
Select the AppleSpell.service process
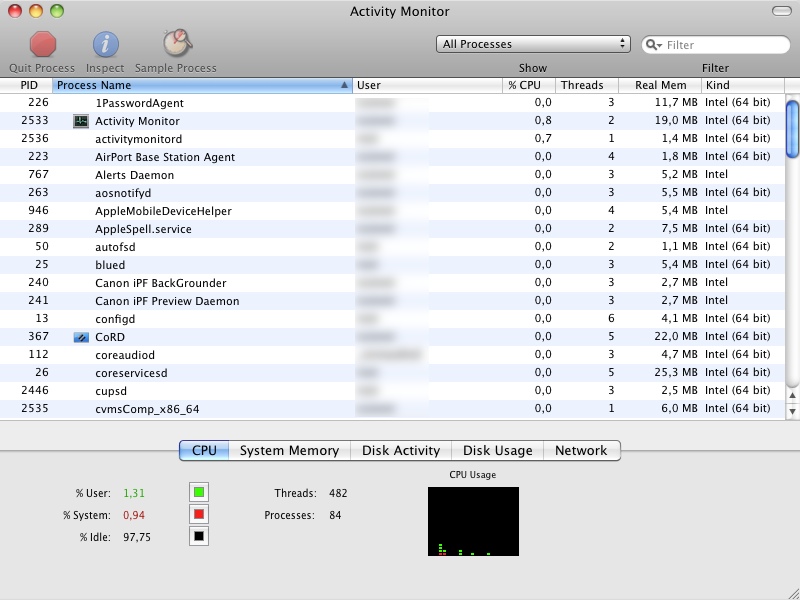[x=392, y=229]
